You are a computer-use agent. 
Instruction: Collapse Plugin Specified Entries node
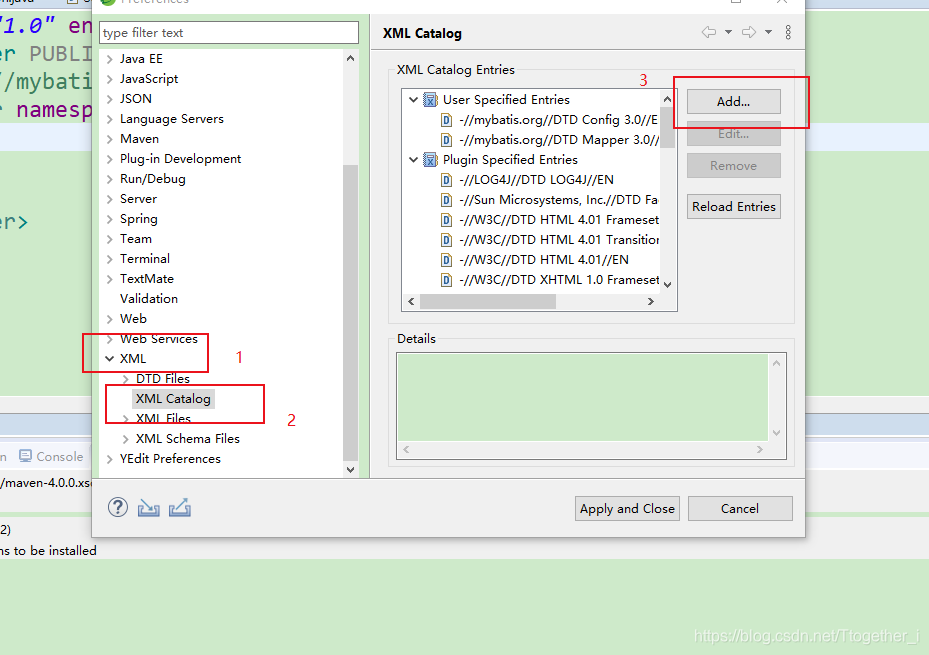414,160
